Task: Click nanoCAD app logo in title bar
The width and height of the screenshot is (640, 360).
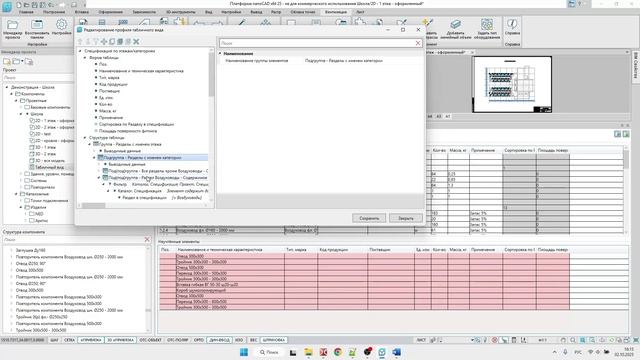Action: point(7,6)
